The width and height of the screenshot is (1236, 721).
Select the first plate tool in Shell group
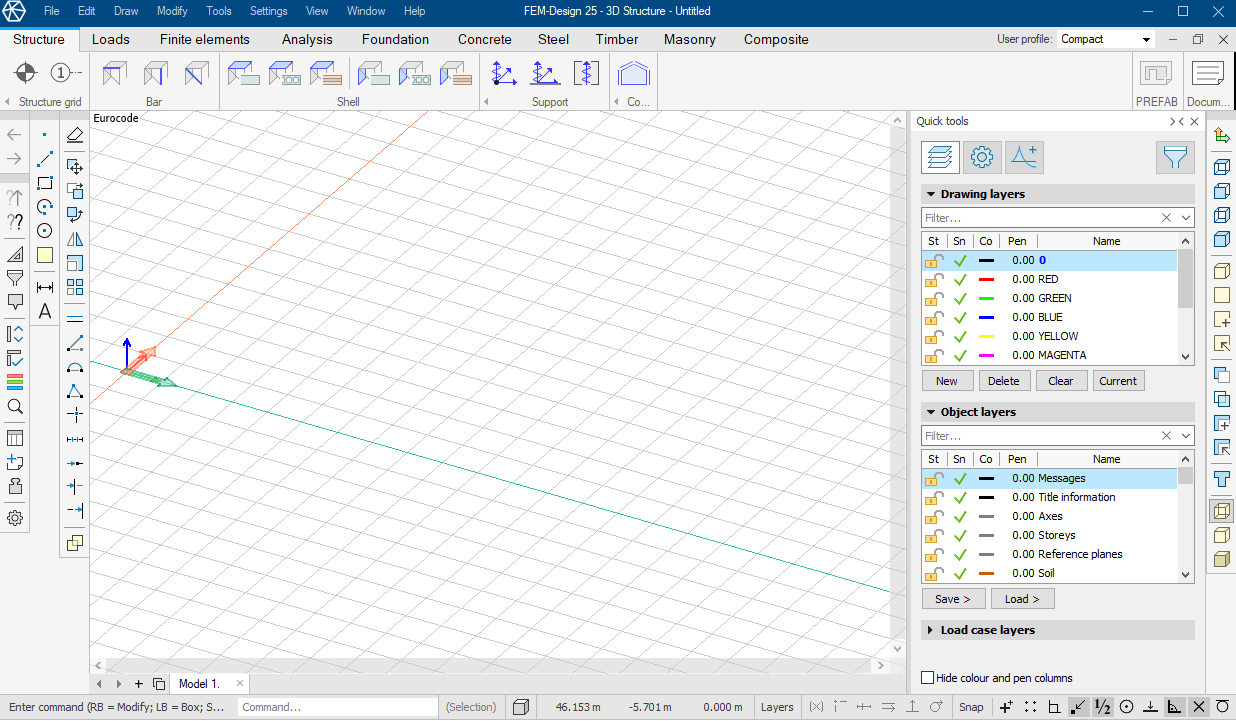(x=244, y=73)
